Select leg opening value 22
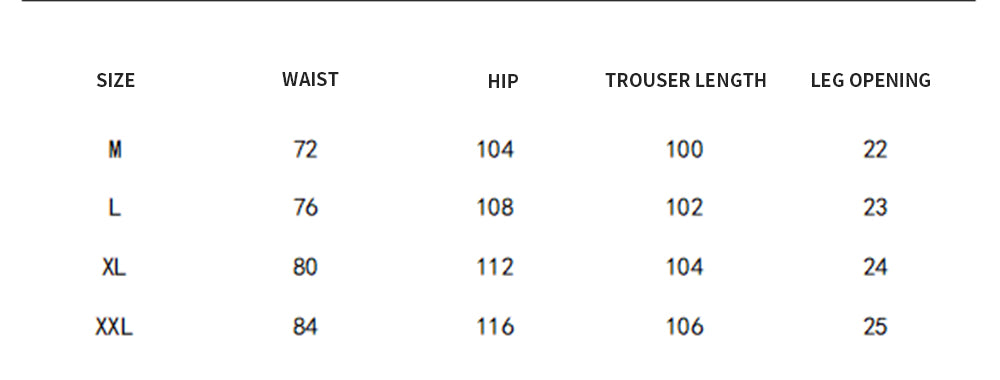The height and width of the screenshot is (380, 1000). [x=875, y=149]
